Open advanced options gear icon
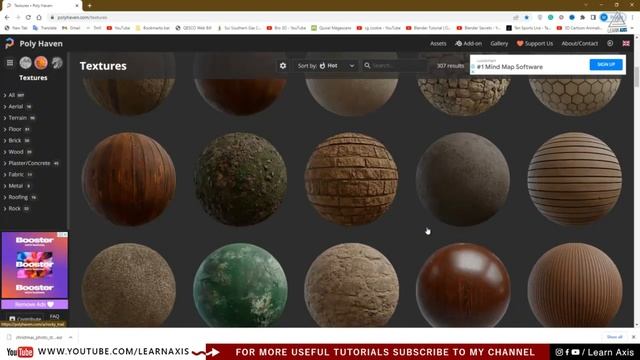 283,66
